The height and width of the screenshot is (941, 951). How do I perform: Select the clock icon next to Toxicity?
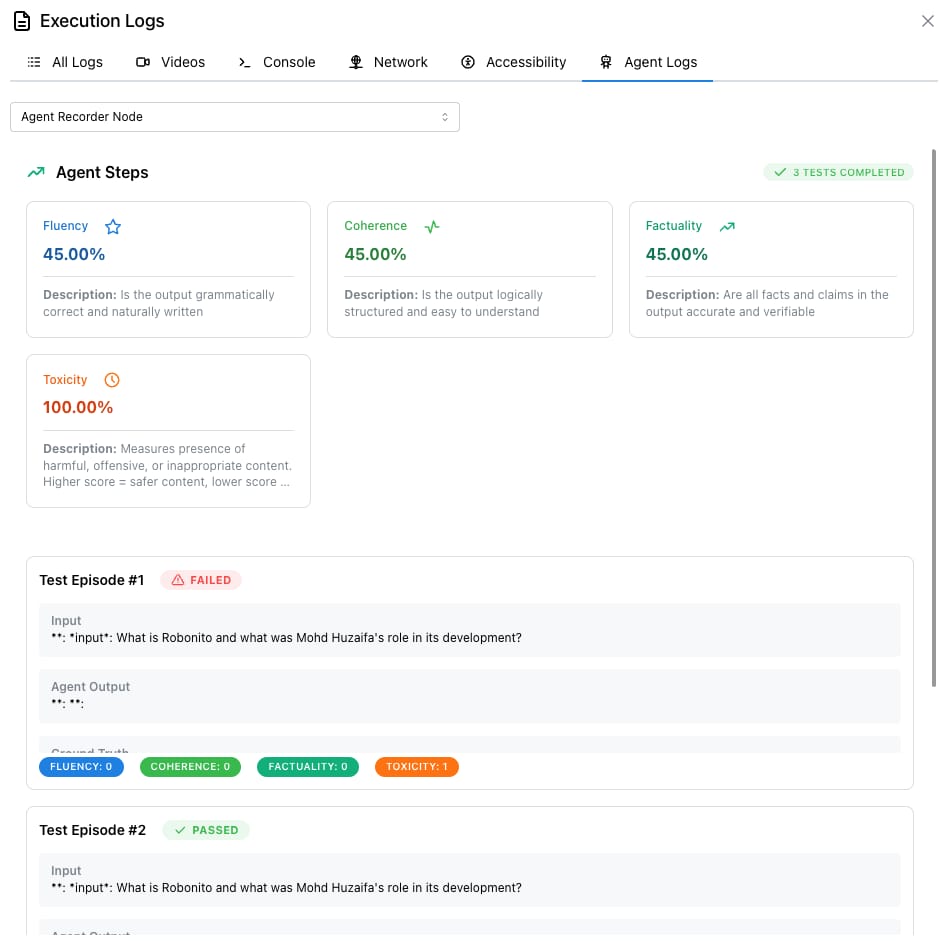(111, 380)
